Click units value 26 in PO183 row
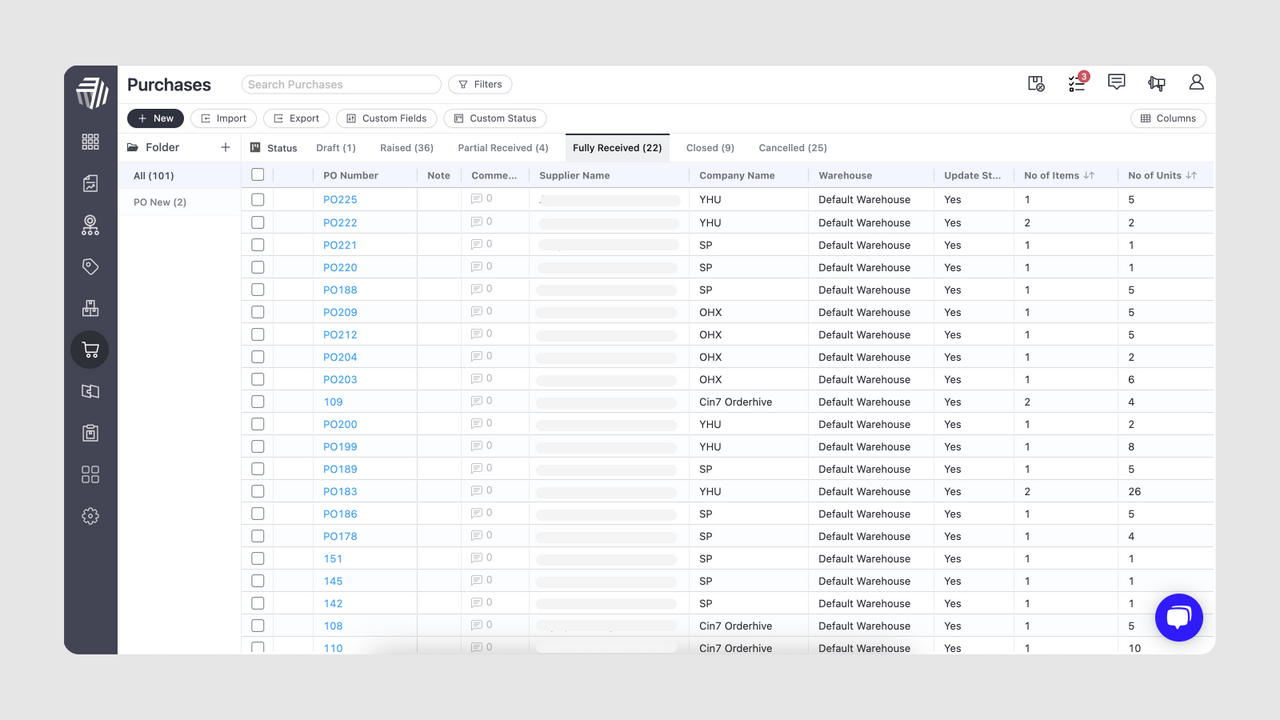The image size is (1280, 720). click(x=1134, y=491)
